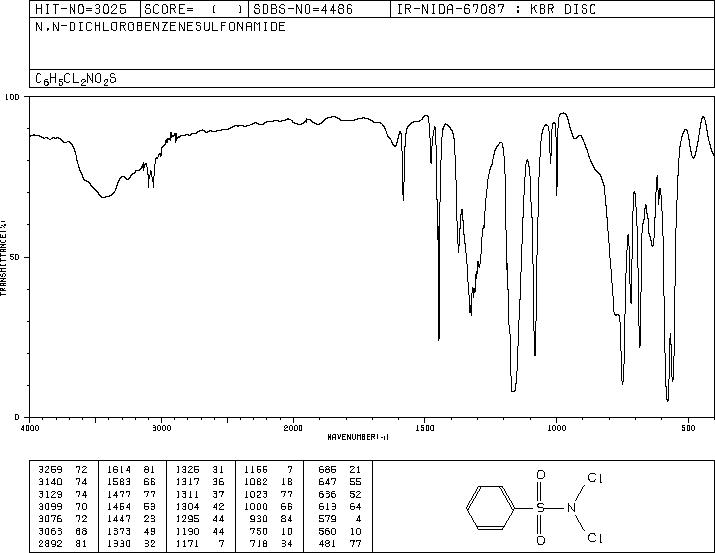The image size is (715, 553).
Task: Click the 1166 peak entry in the table
Action: [x=268, y=469]
